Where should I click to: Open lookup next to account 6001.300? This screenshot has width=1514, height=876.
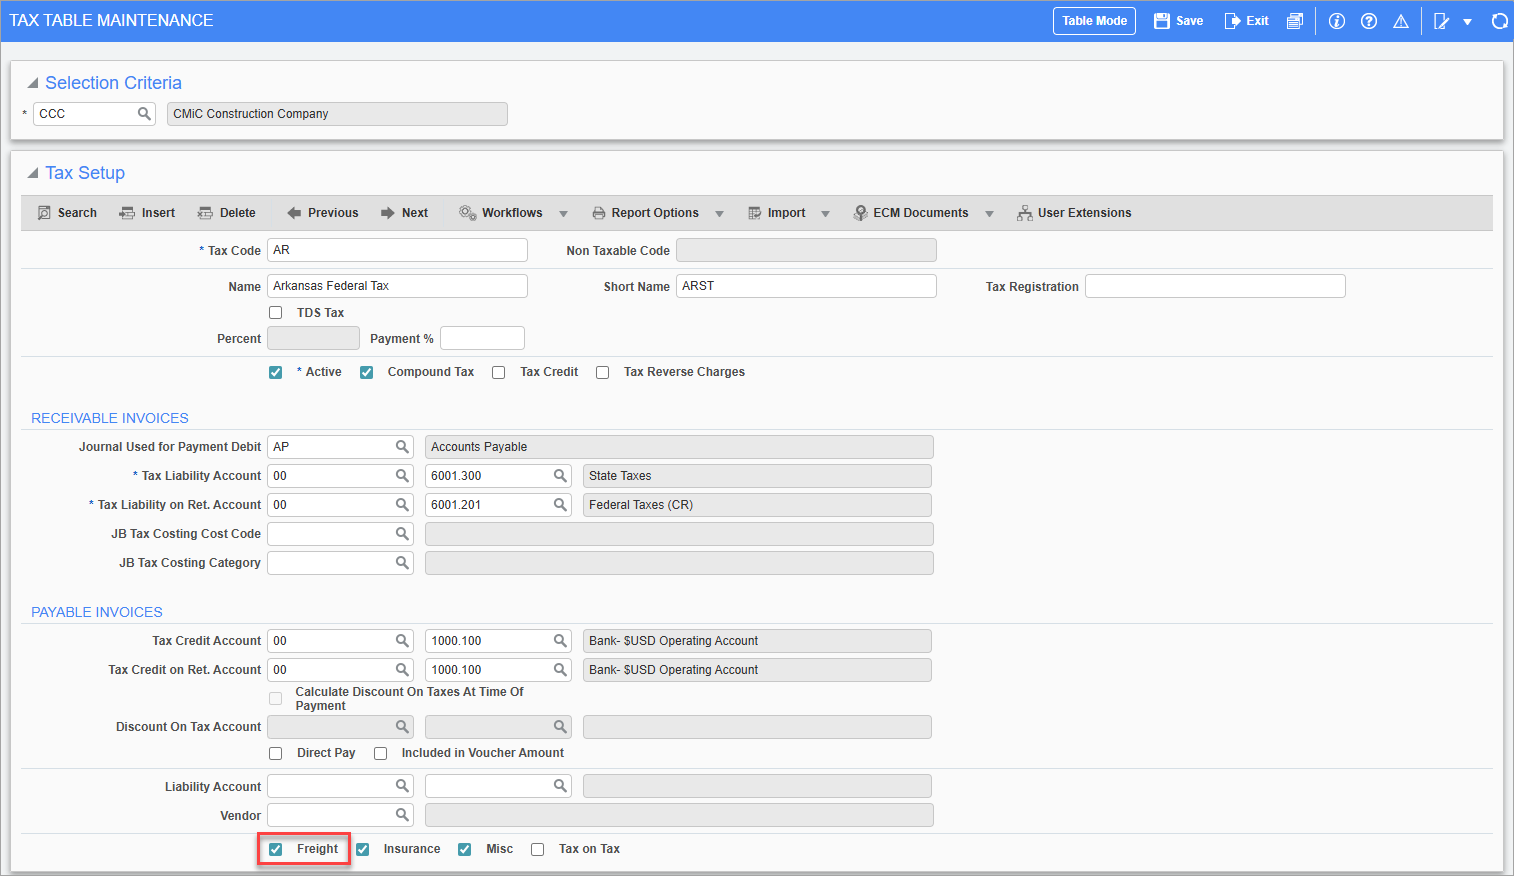560,476
